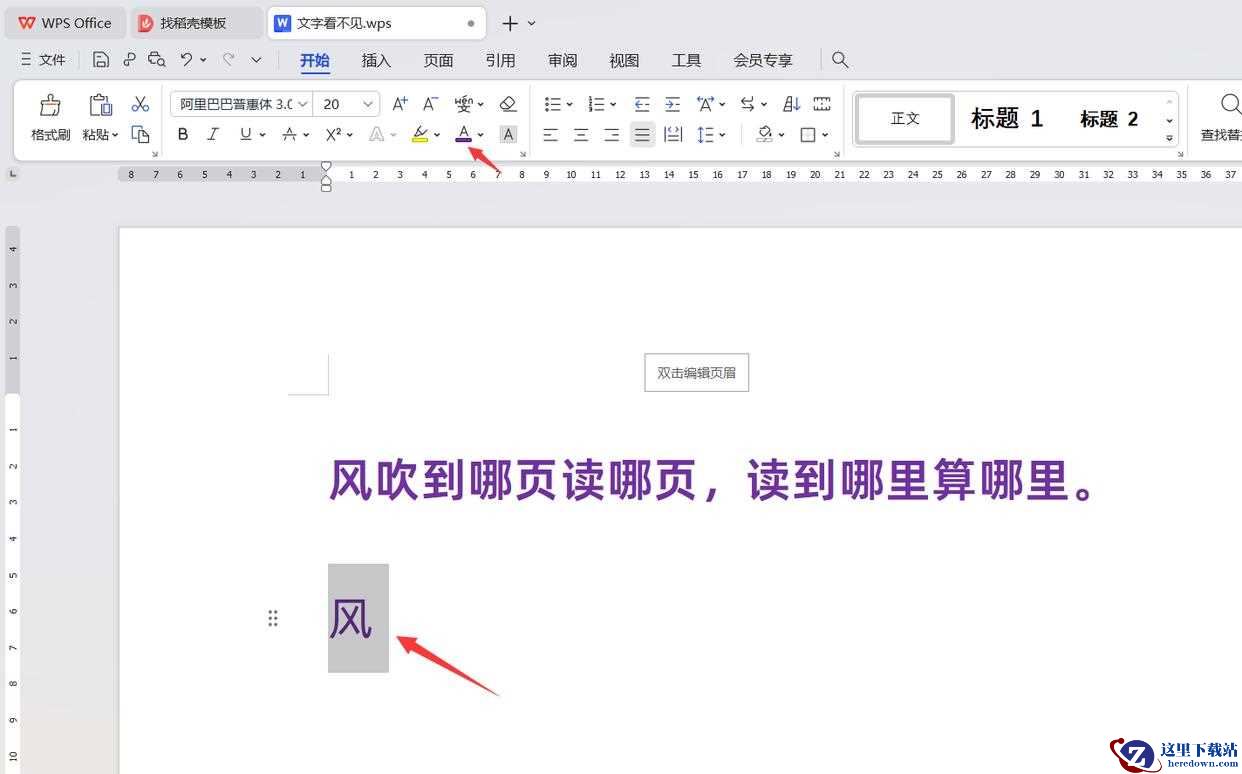
Task: Click the search magnifier beside ribbon tabs
Action: (x=840, y=60)
